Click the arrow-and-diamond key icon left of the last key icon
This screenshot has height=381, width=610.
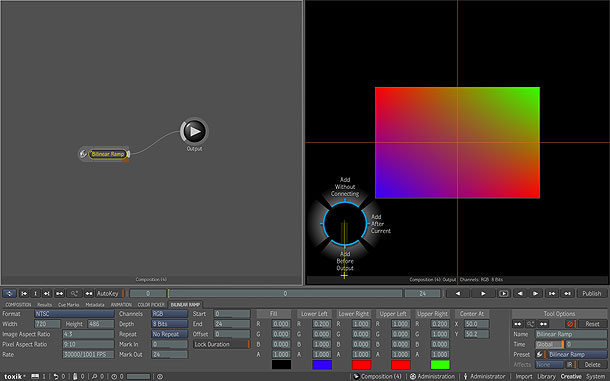coord(552,293)
